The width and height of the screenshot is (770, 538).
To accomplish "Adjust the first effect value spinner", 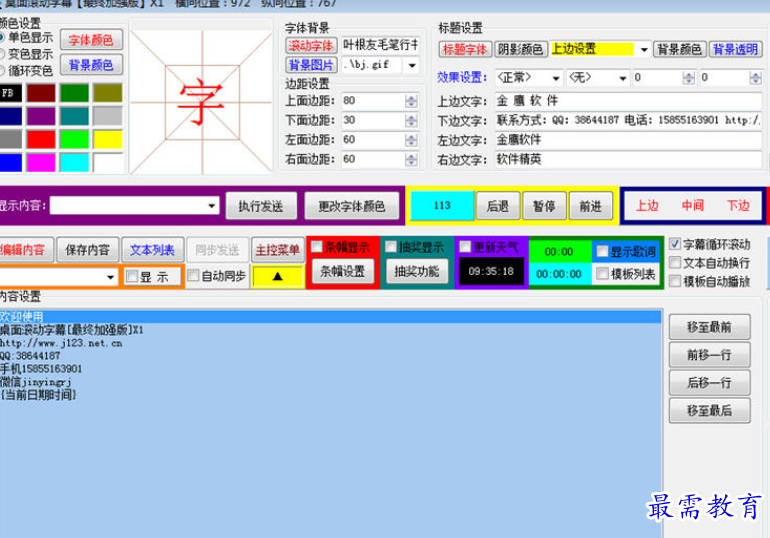I will (x=688, y=78).
